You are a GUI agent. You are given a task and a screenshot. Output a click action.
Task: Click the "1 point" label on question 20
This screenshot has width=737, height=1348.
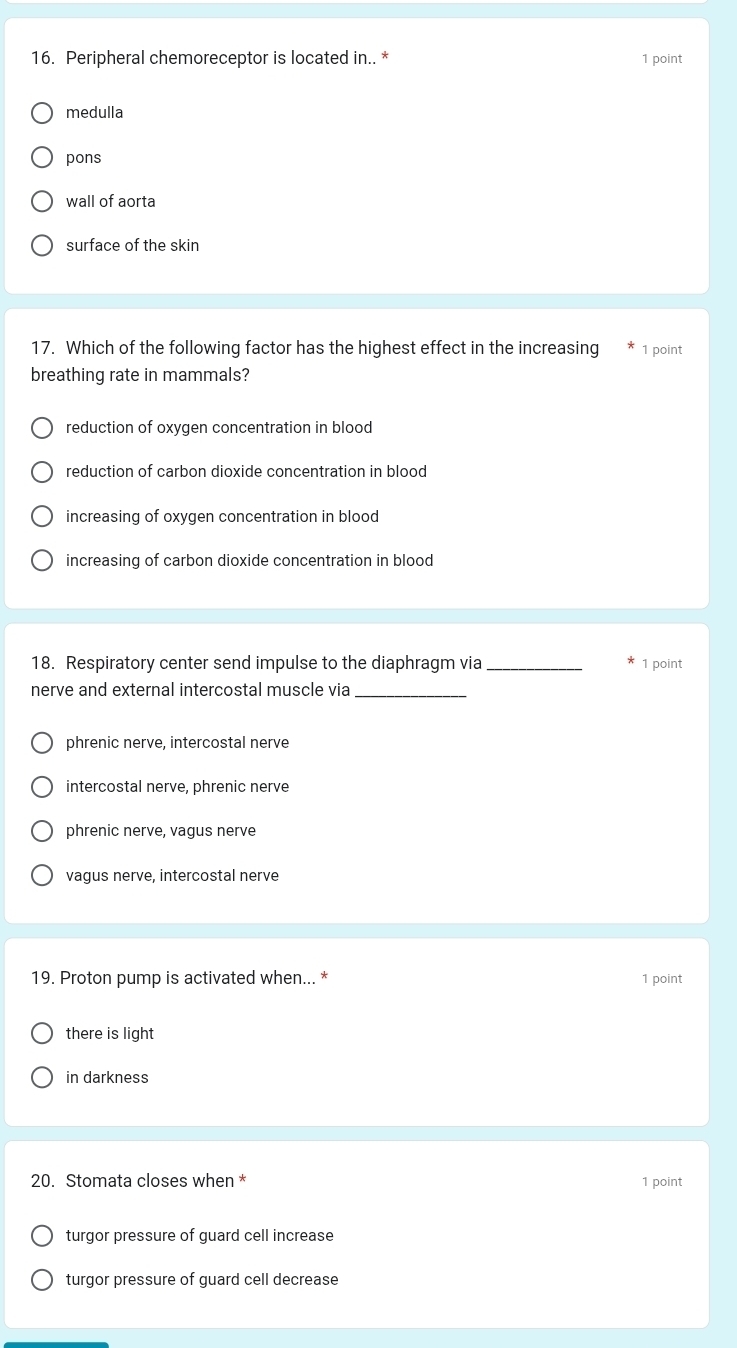point(662,1181)
